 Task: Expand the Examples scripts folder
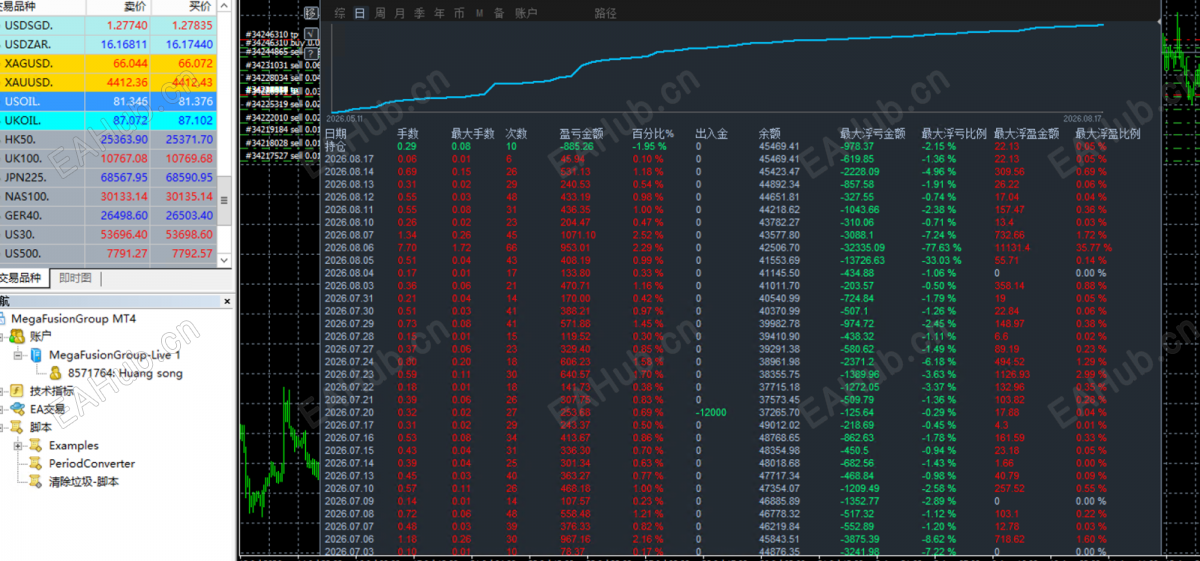click(17, 445)
